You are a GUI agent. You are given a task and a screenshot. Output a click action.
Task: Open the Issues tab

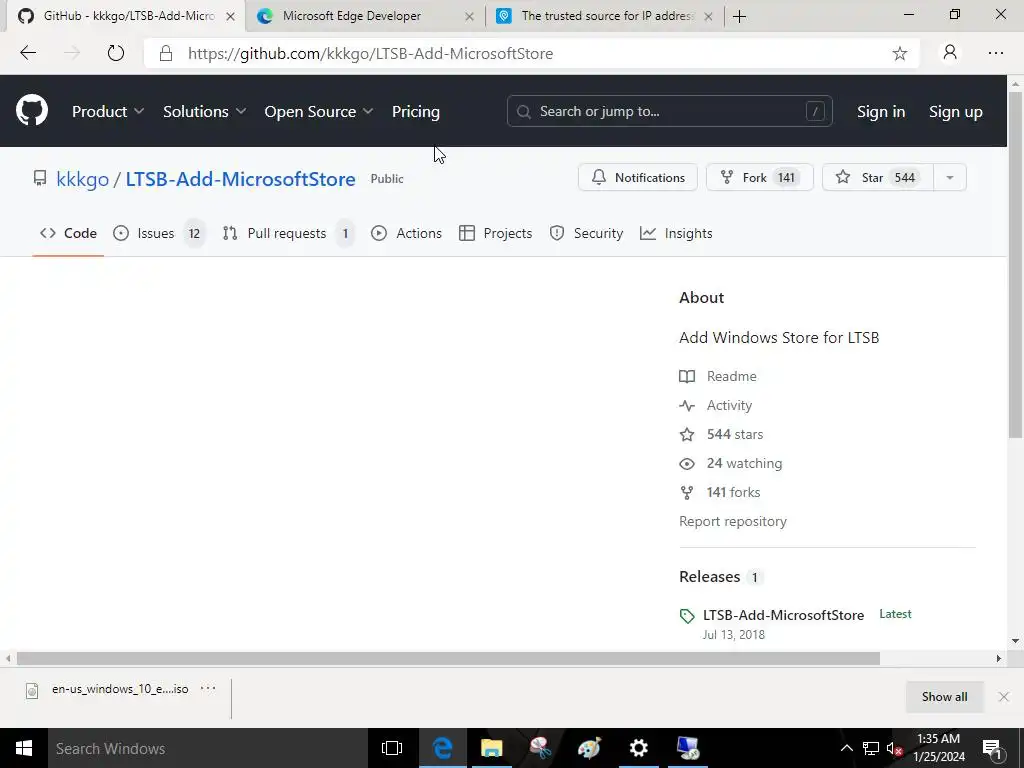point(157,233)
